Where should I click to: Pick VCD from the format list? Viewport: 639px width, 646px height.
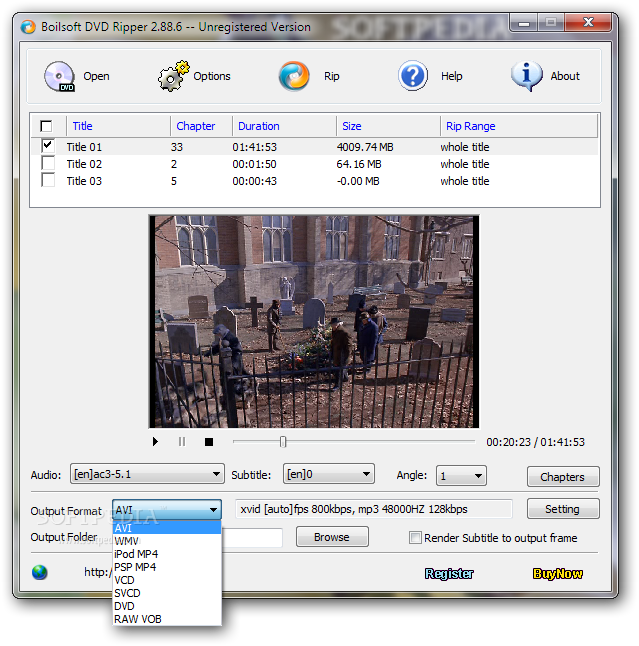pos(167,580)
